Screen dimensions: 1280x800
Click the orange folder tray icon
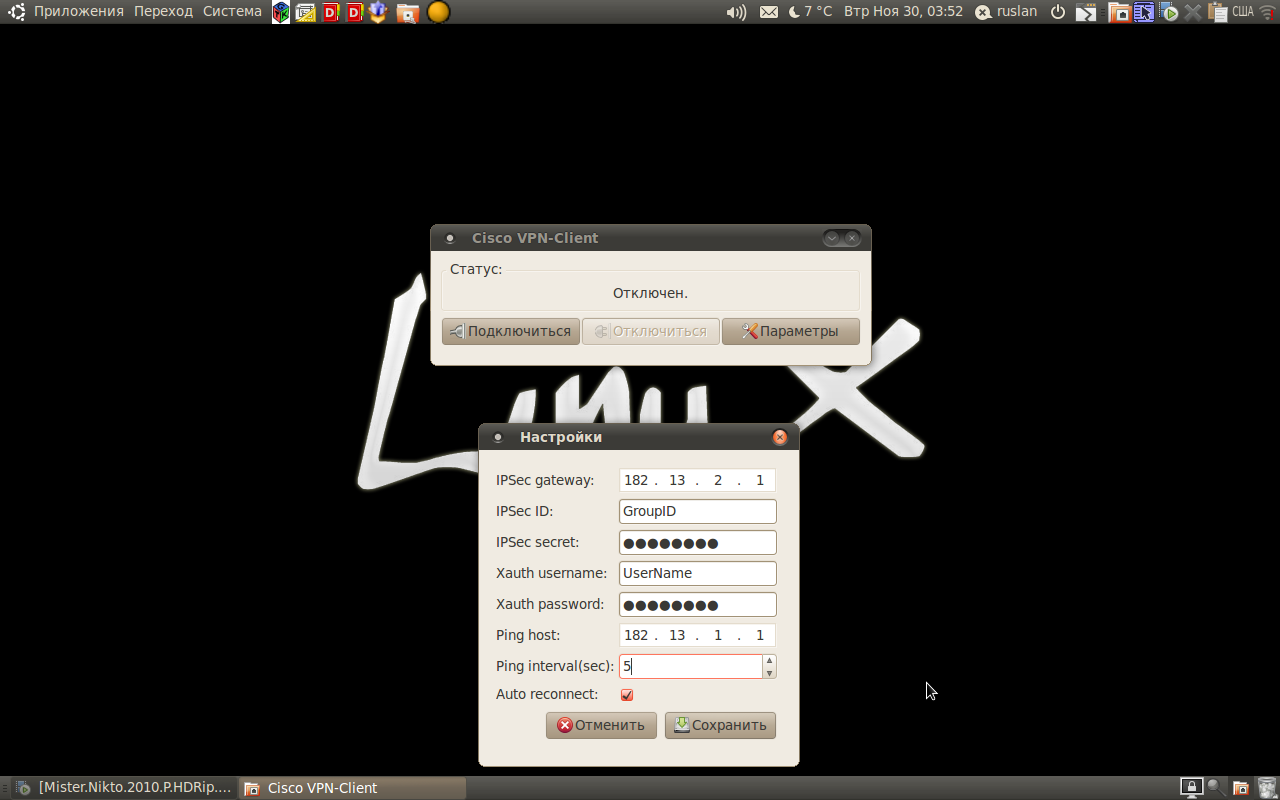point(1120,13)
